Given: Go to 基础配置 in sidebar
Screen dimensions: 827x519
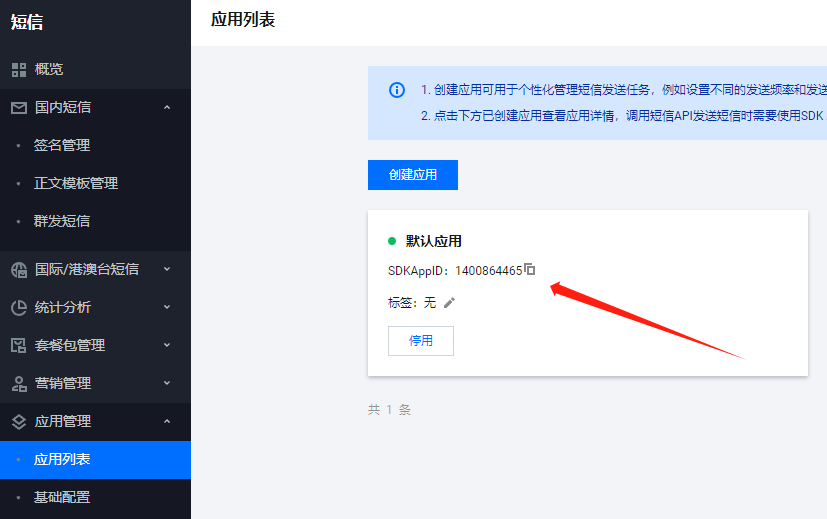Looking at the screenshot, I should (x=62, y=497).
